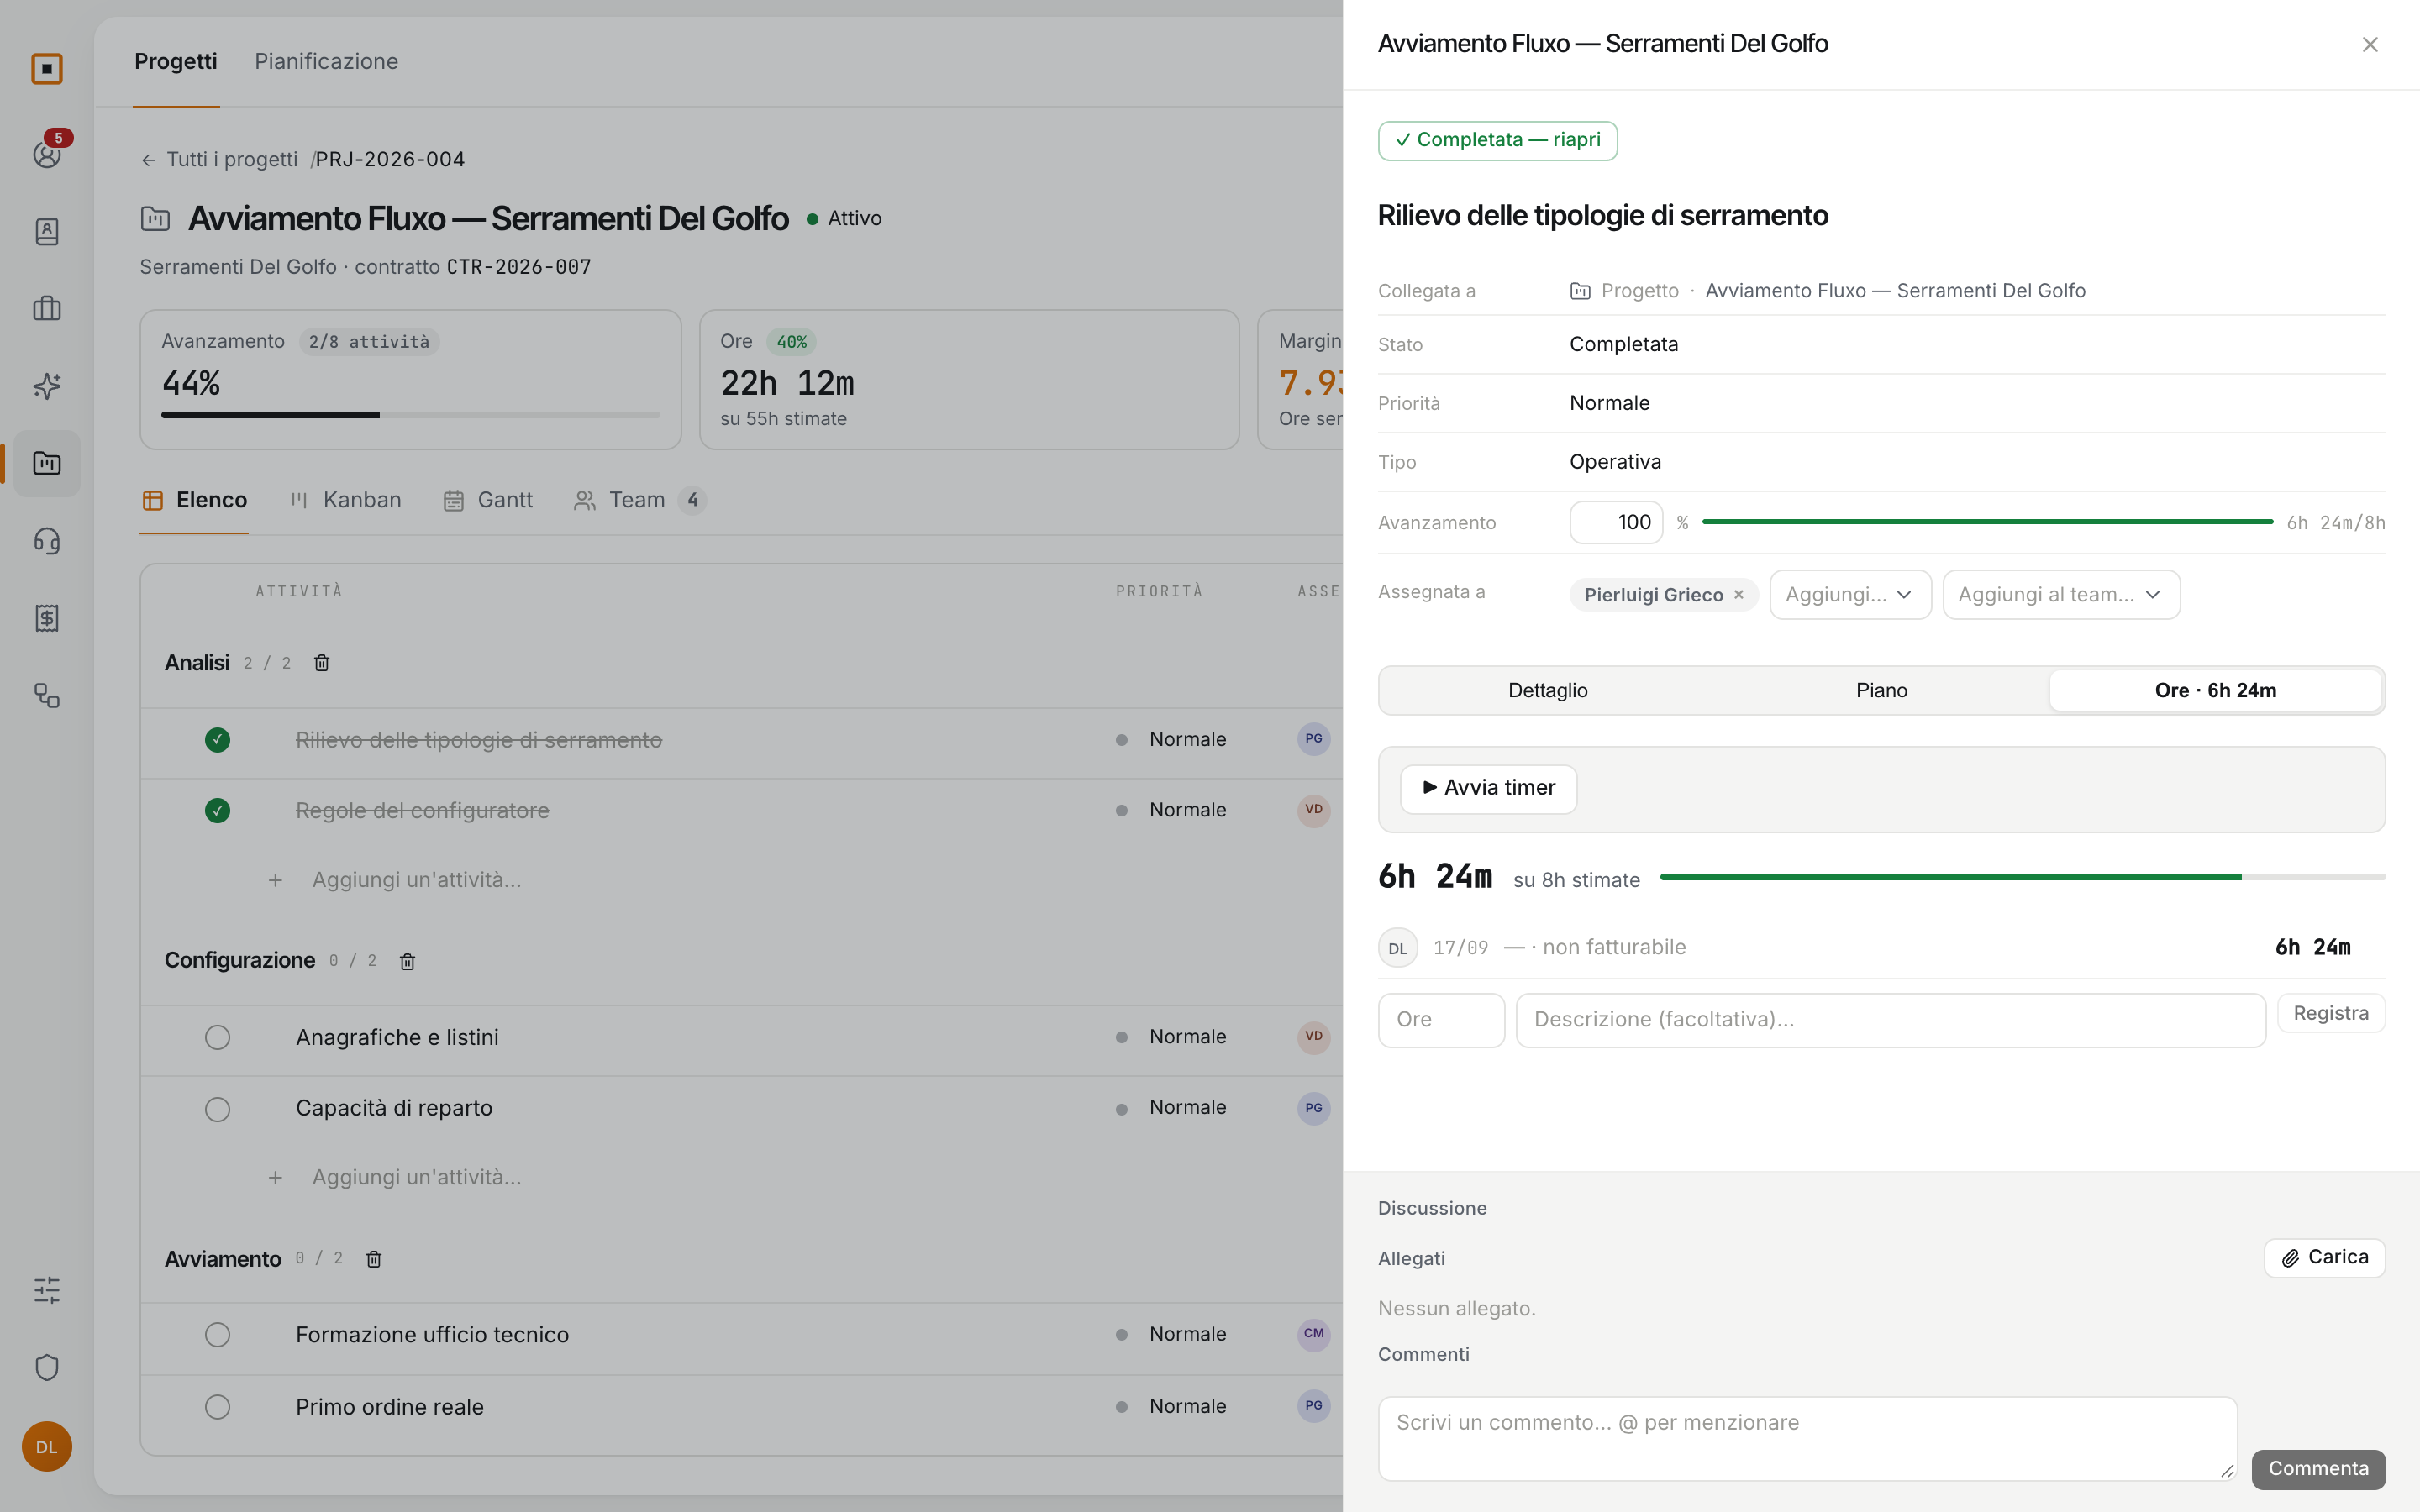Image resolution: width=2420 pixels, height=1512 pixels.
Task: Delete the Configurazione section via trash icon
Action: point(408,961)
